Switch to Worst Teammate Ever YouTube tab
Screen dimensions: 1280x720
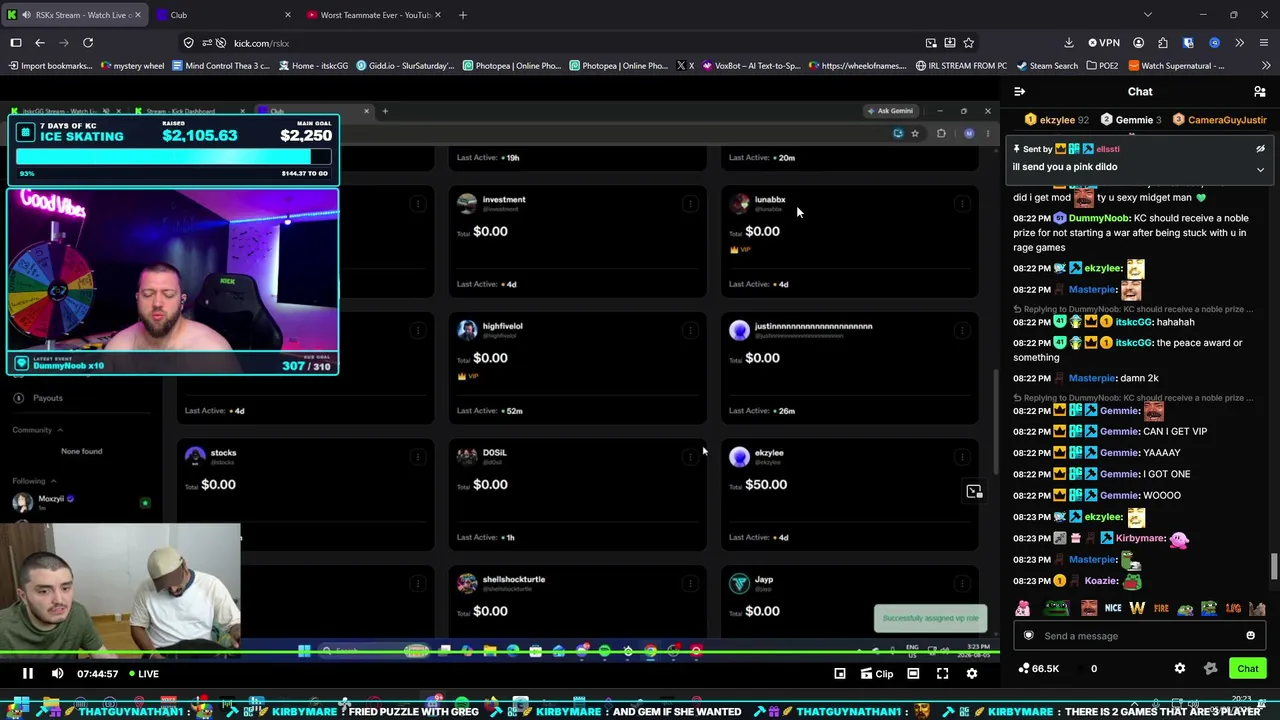(376, 15)
